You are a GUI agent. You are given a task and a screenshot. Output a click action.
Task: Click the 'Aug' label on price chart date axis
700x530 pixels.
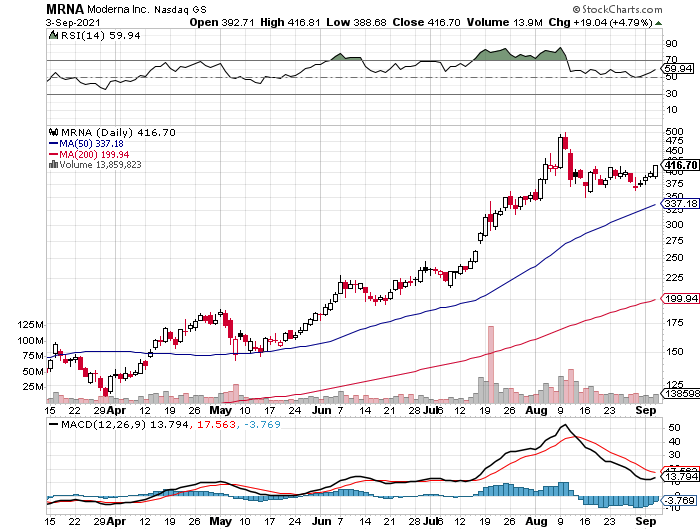coord(536,410)
